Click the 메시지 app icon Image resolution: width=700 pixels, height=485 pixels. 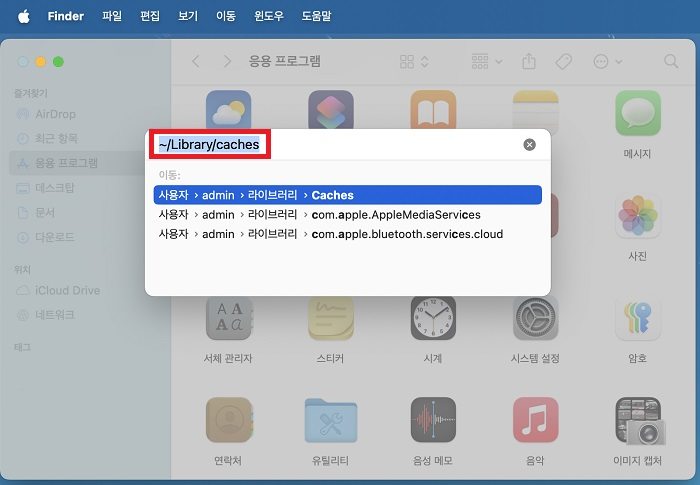point(638,113)
